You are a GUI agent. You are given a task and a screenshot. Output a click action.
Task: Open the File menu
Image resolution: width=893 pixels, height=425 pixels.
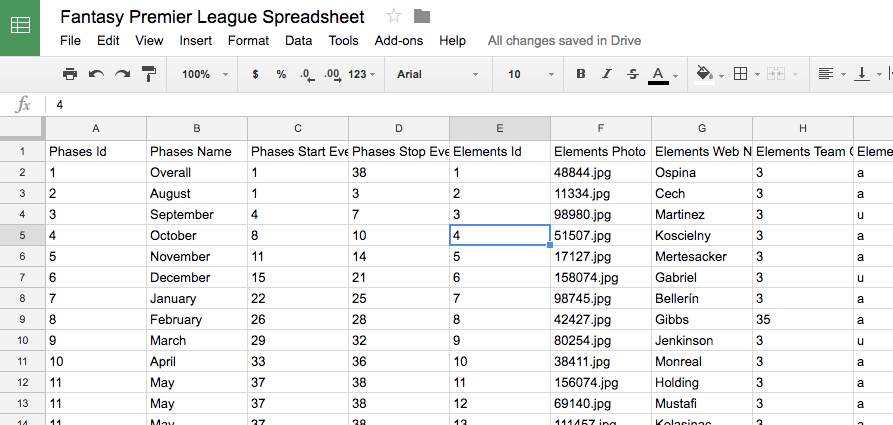click(70, 40)
